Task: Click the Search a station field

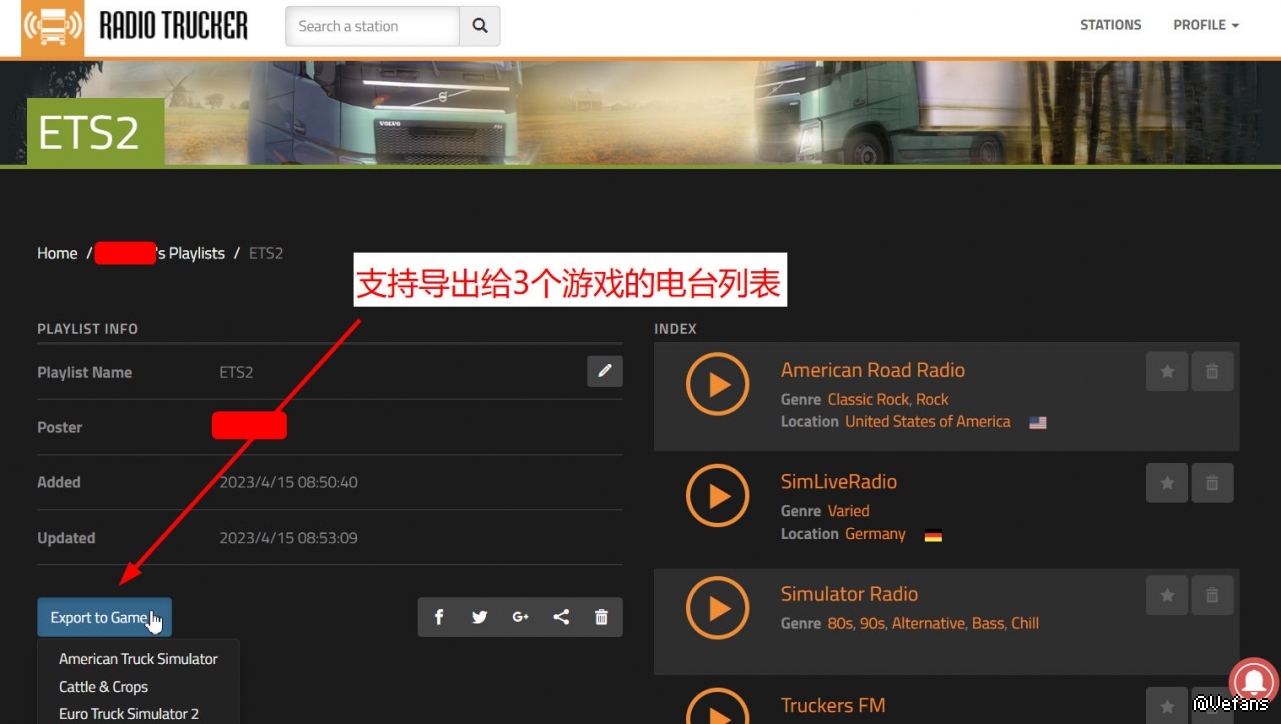Action: tap(373, 26)
